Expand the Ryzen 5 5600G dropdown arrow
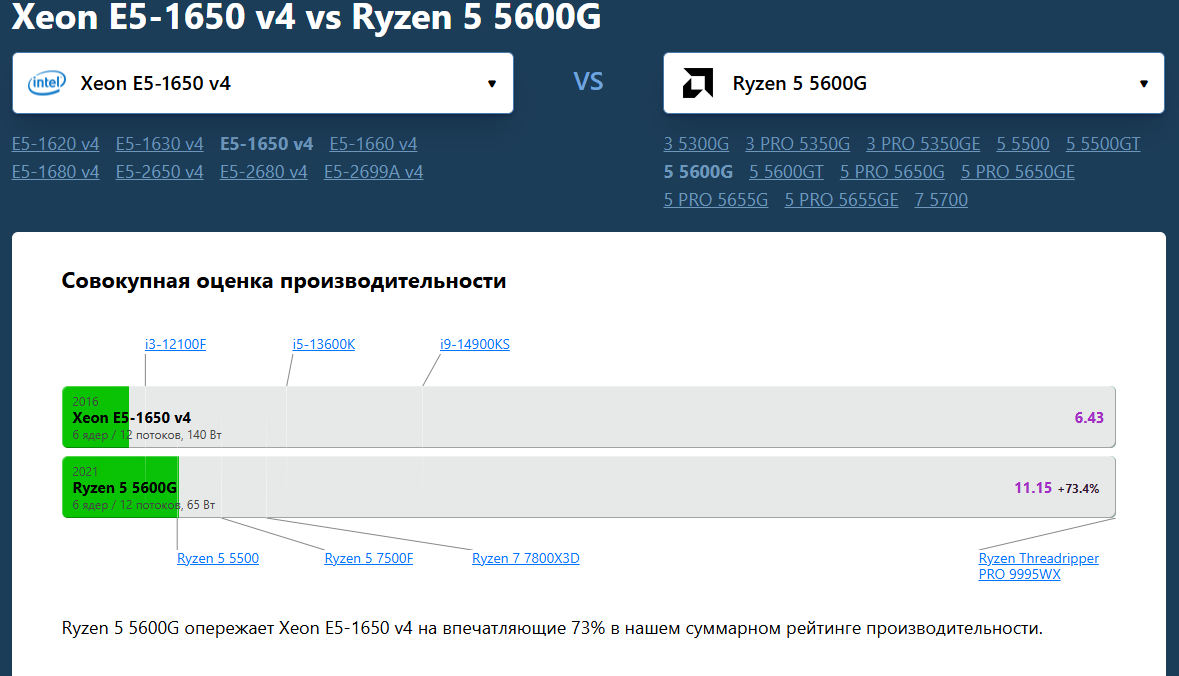The width and height of the screenshot is (1179, 676). pos(1143,84)
